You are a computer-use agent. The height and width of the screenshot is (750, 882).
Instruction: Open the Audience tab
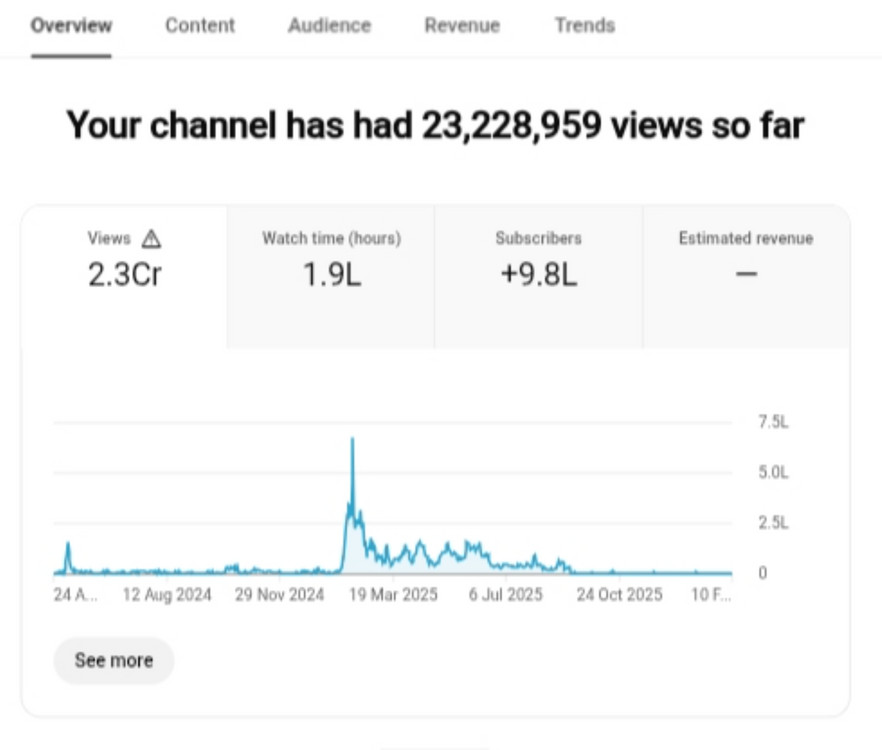329,26
